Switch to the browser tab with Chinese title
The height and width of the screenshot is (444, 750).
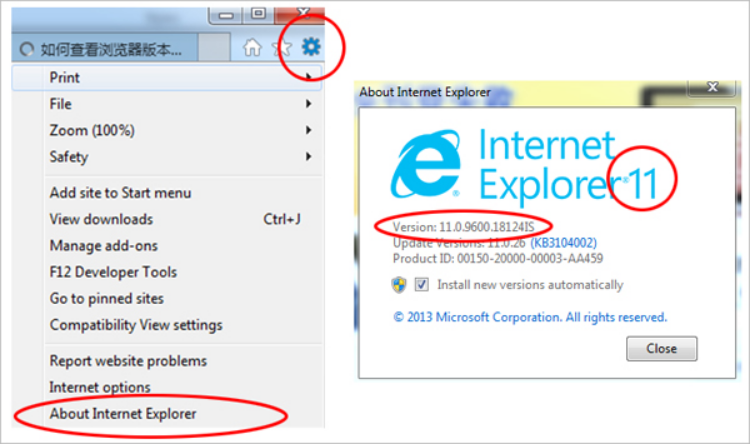point(104,48)
